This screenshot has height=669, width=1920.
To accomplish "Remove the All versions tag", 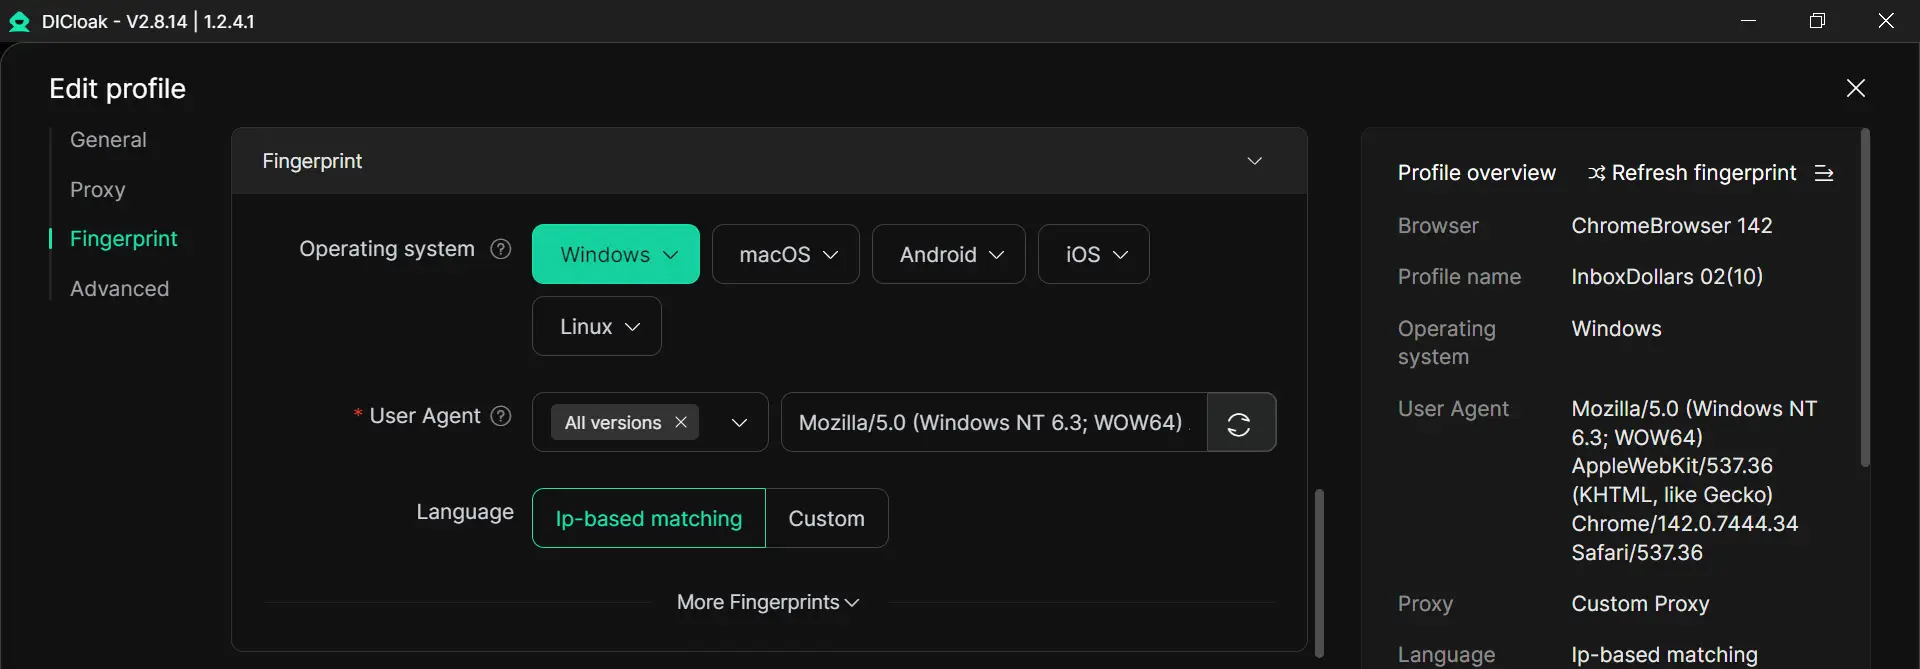I will [x=681, y=422].
